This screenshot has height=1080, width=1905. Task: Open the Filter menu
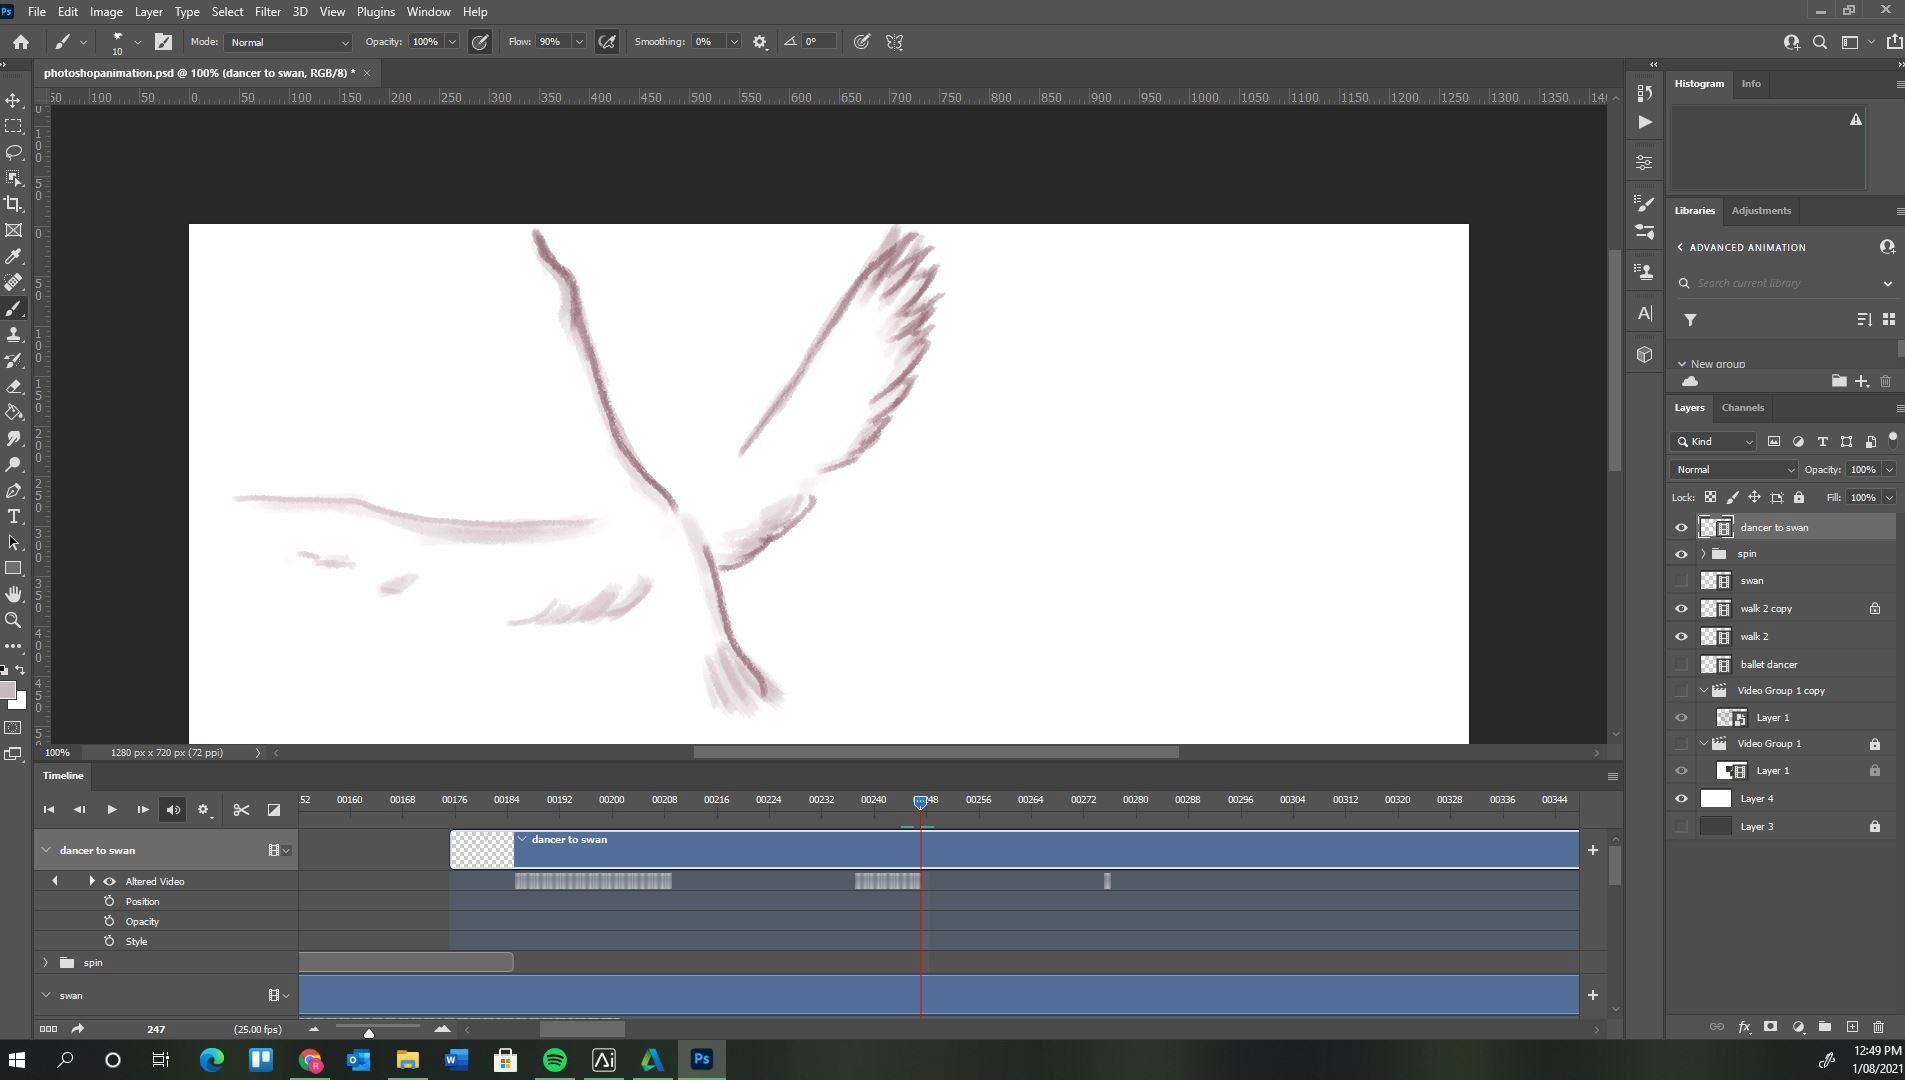pos(267,12)
